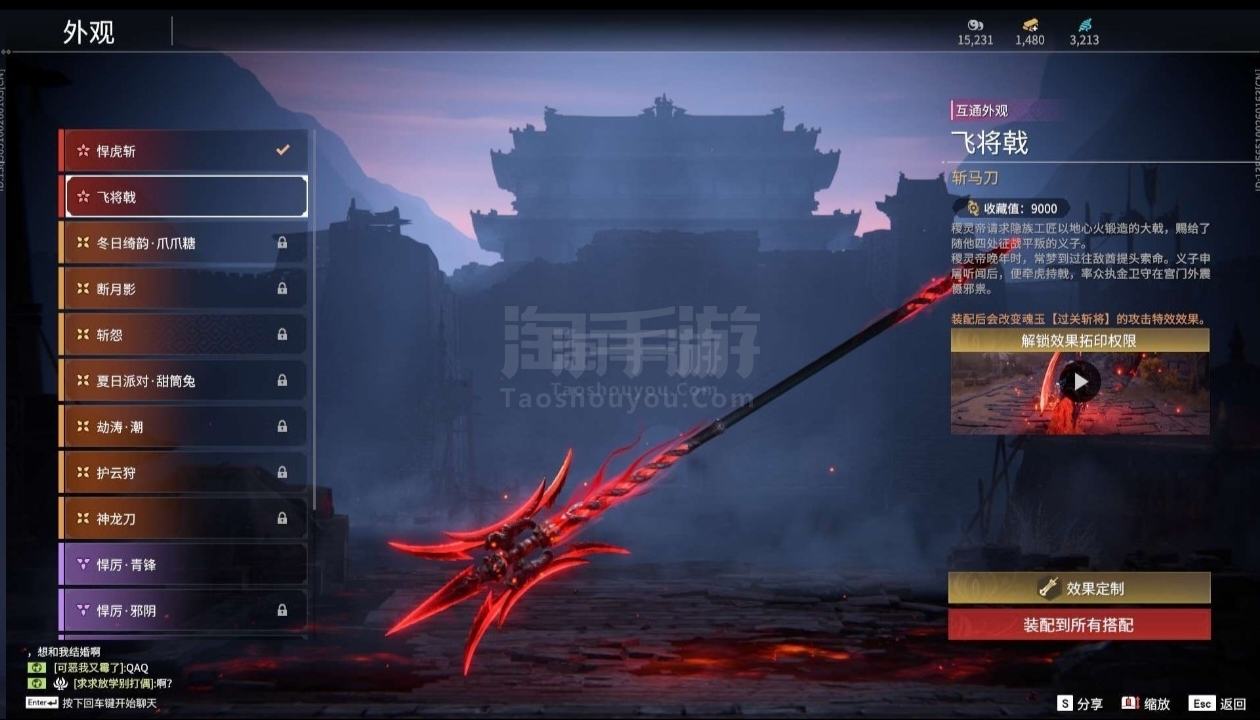
Task: Click the equipped checkmark on 悍虎斩
Action: [283, 150]
